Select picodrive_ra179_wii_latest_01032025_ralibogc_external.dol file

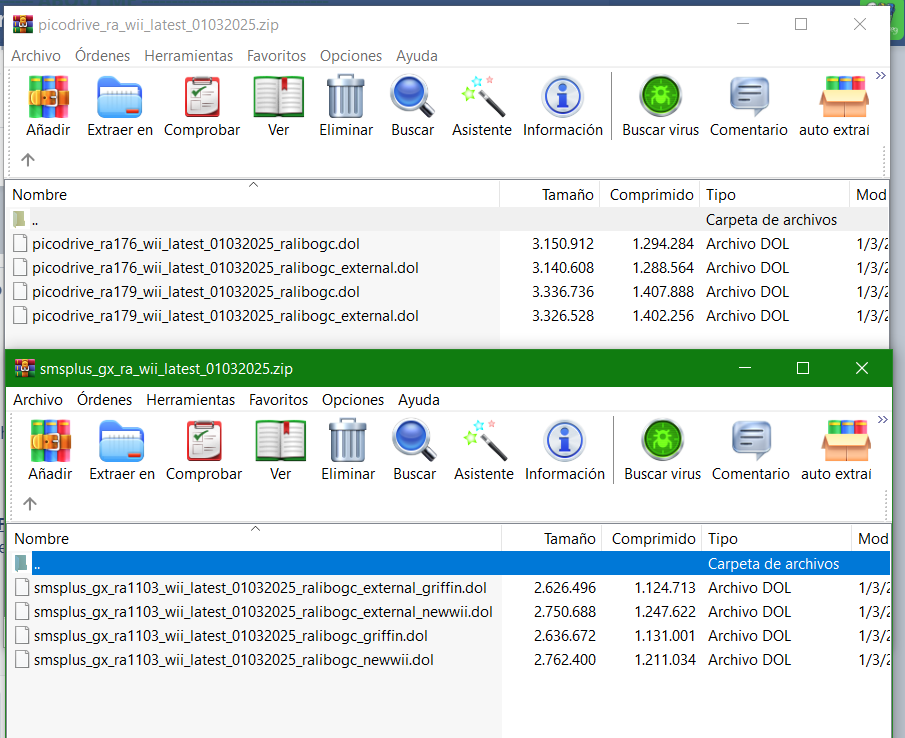click(x=225, y=317)
